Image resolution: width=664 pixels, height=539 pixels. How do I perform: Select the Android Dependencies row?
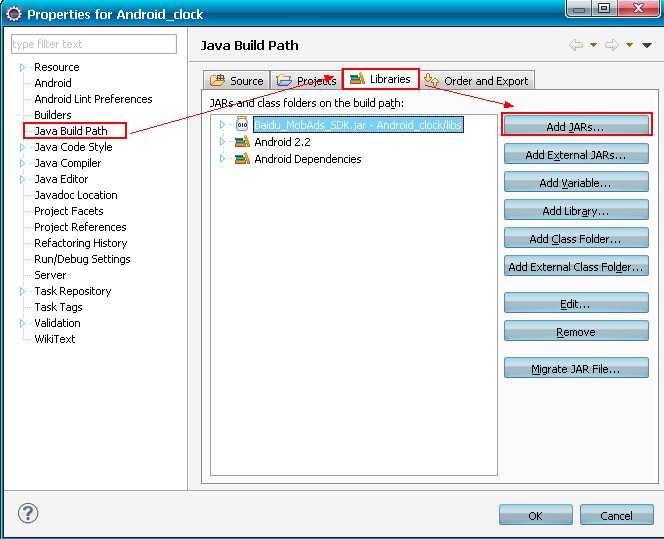click(308, 159)
